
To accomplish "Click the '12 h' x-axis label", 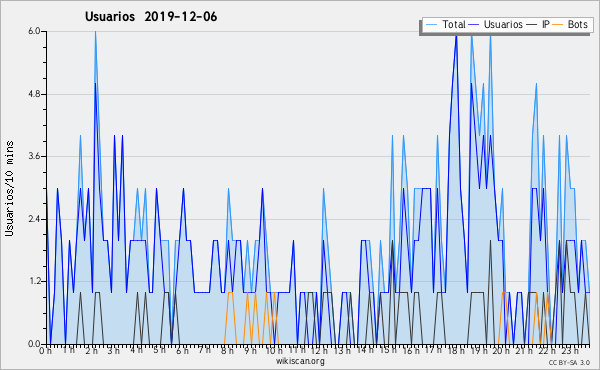I will point(319,350).
